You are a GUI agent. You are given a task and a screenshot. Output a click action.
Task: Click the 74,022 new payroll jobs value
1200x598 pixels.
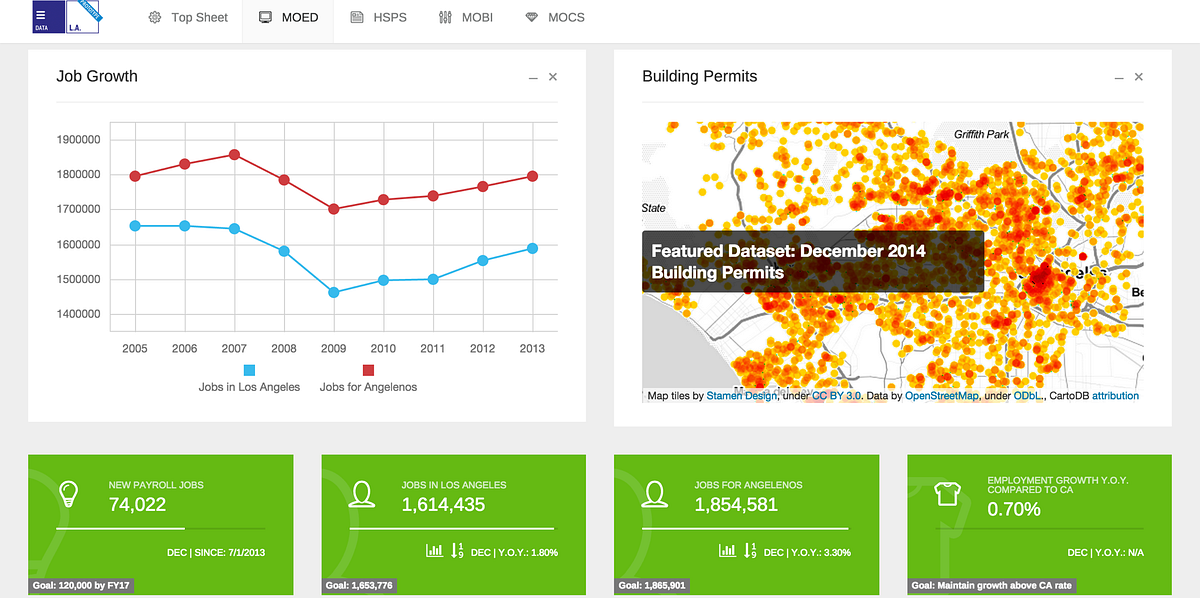137,505
